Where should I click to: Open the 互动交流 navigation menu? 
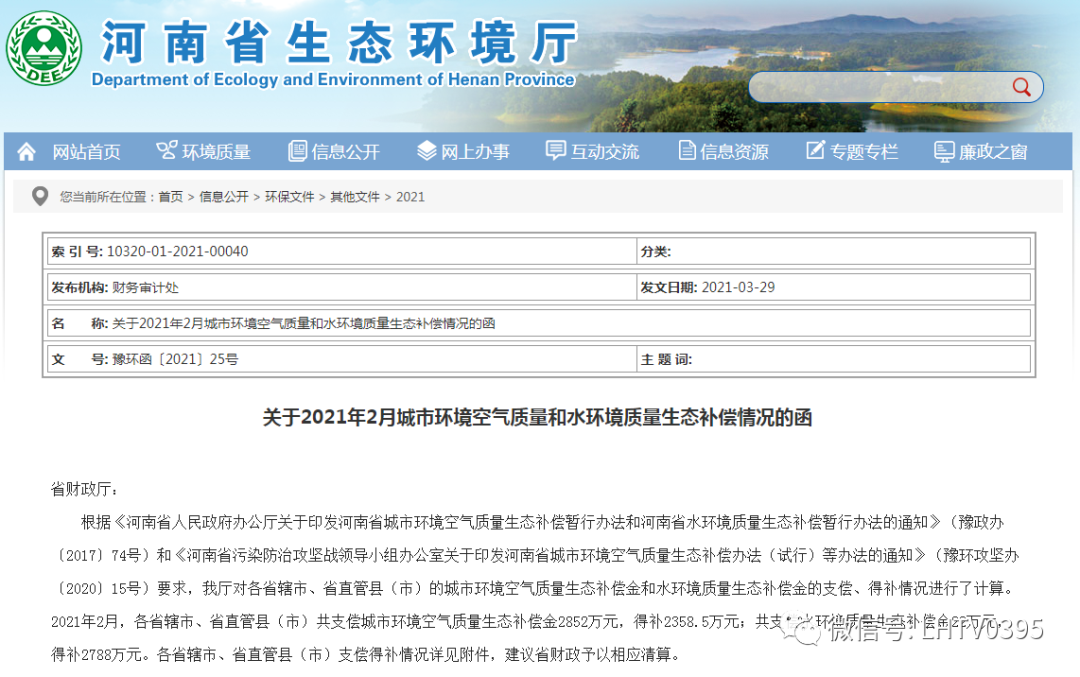click(x=604, y=151)
